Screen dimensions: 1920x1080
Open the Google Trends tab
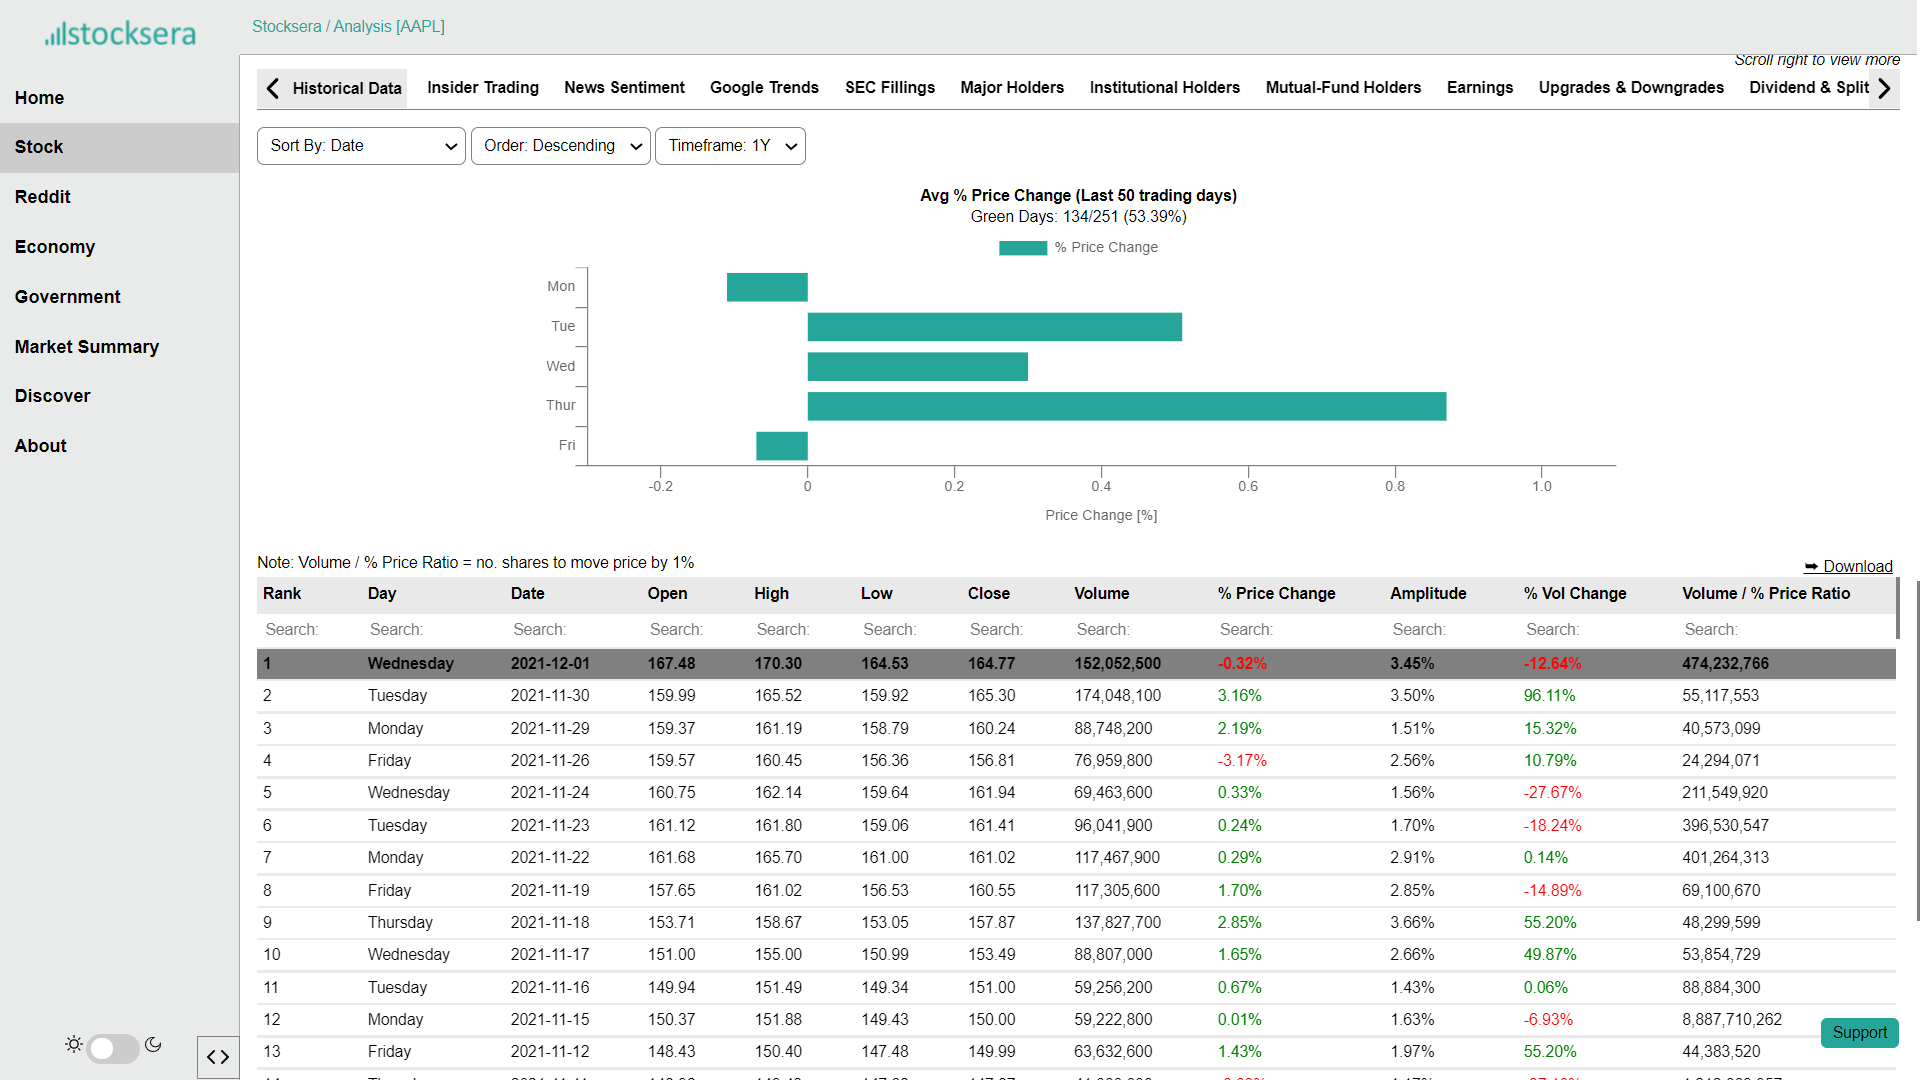tap(764, 88)
